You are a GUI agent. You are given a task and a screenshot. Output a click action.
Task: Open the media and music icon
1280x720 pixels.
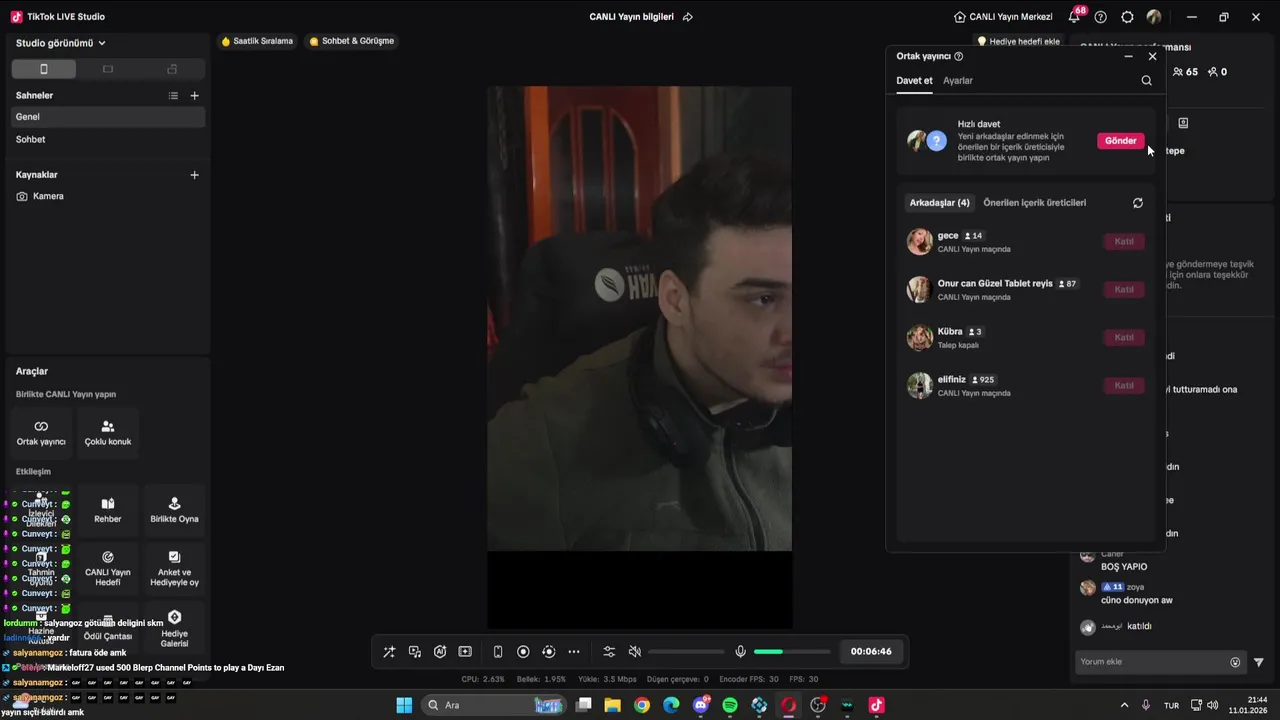[415, 652]
